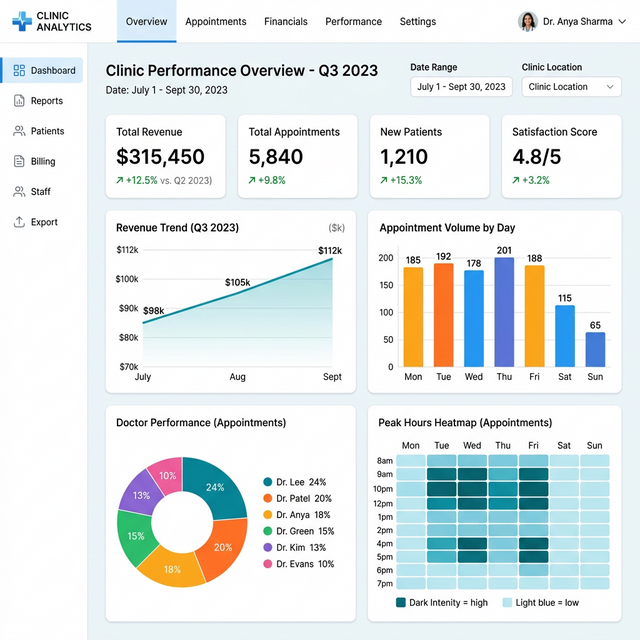
Task: Click Dr. Anya Sharma's avatar photo
Action: pos(527,21)
